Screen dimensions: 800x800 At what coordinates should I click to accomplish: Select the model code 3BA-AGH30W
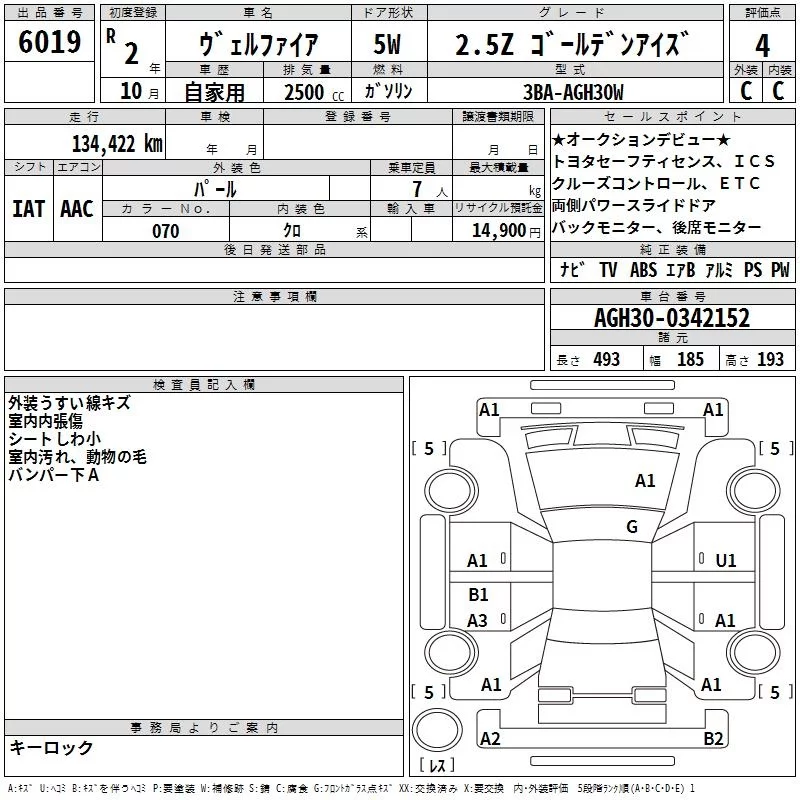coord(573,92)
